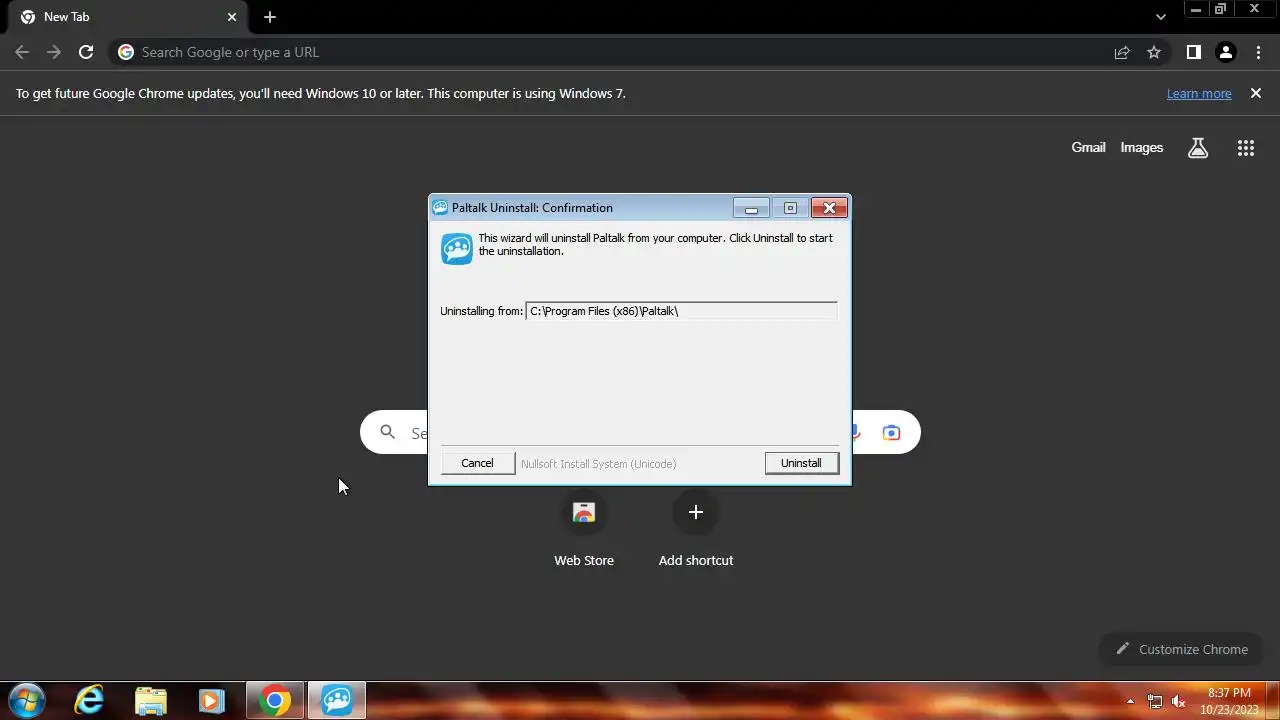
Task: Click Add shortcut plus button
Action: [x=696, y=512]
